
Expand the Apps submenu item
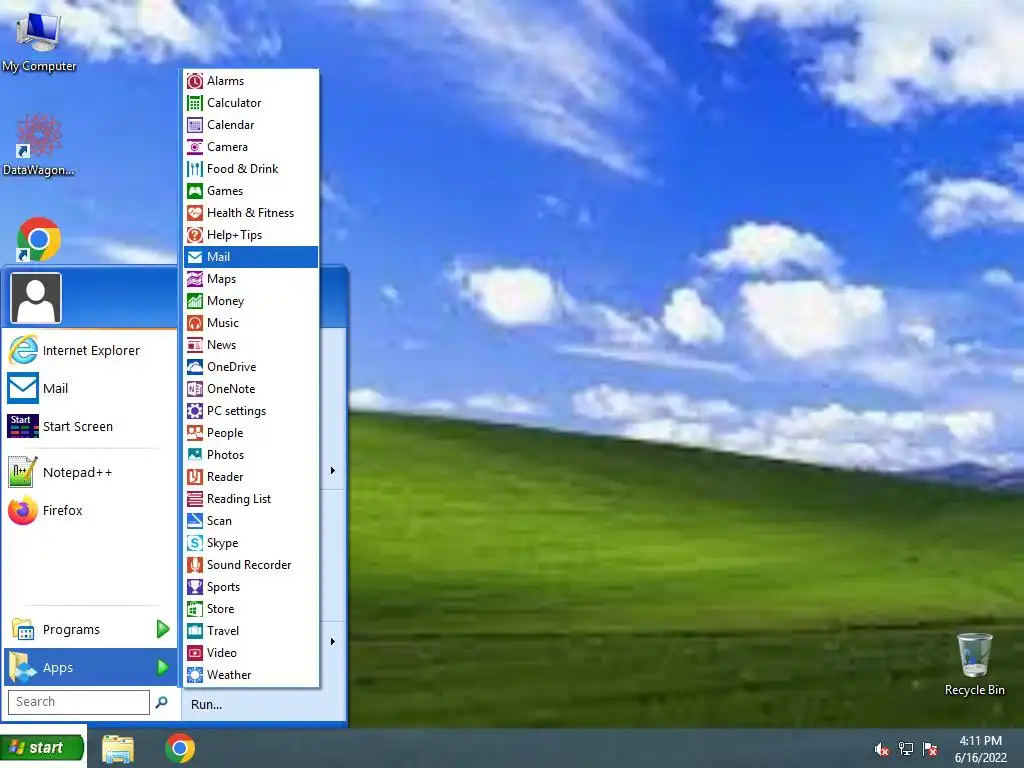click(x=90, y=667)
